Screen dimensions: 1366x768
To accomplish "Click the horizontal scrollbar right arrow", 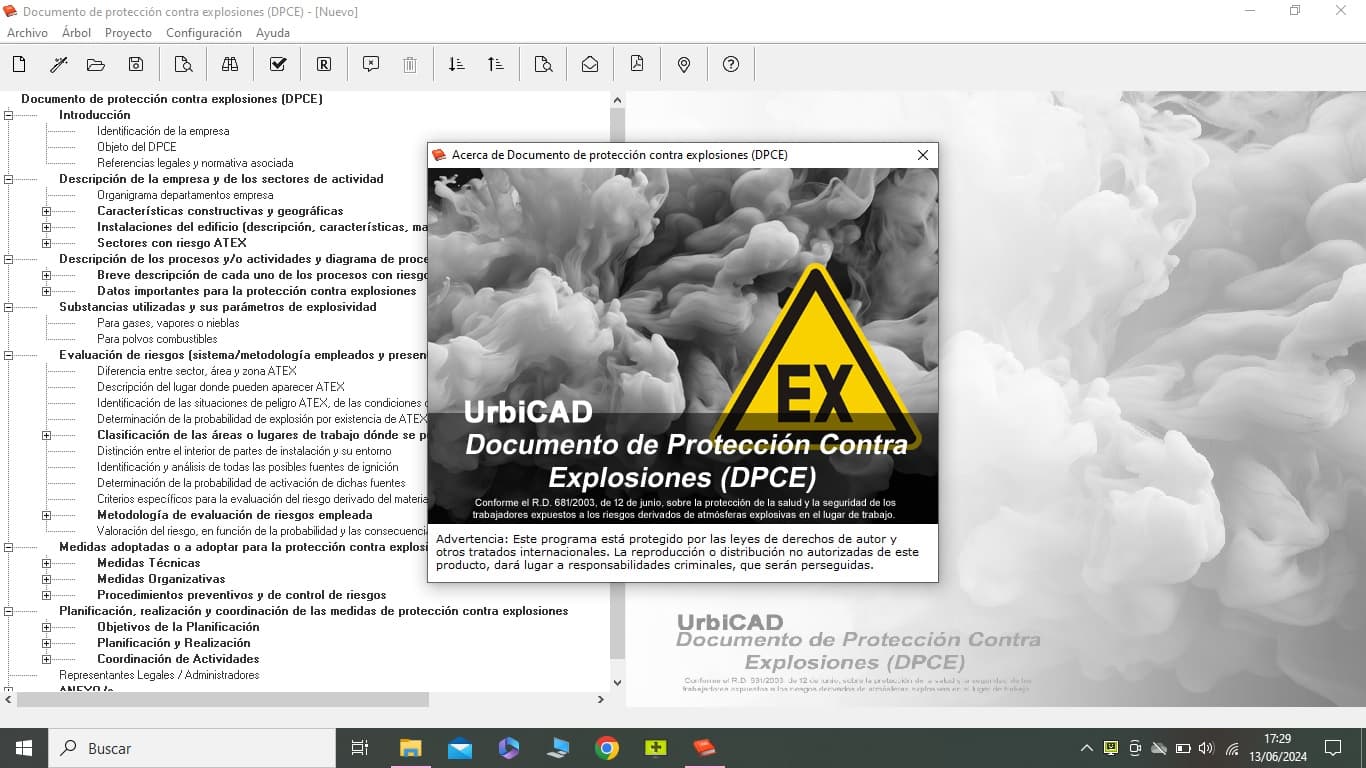I will tap(601, 700).
